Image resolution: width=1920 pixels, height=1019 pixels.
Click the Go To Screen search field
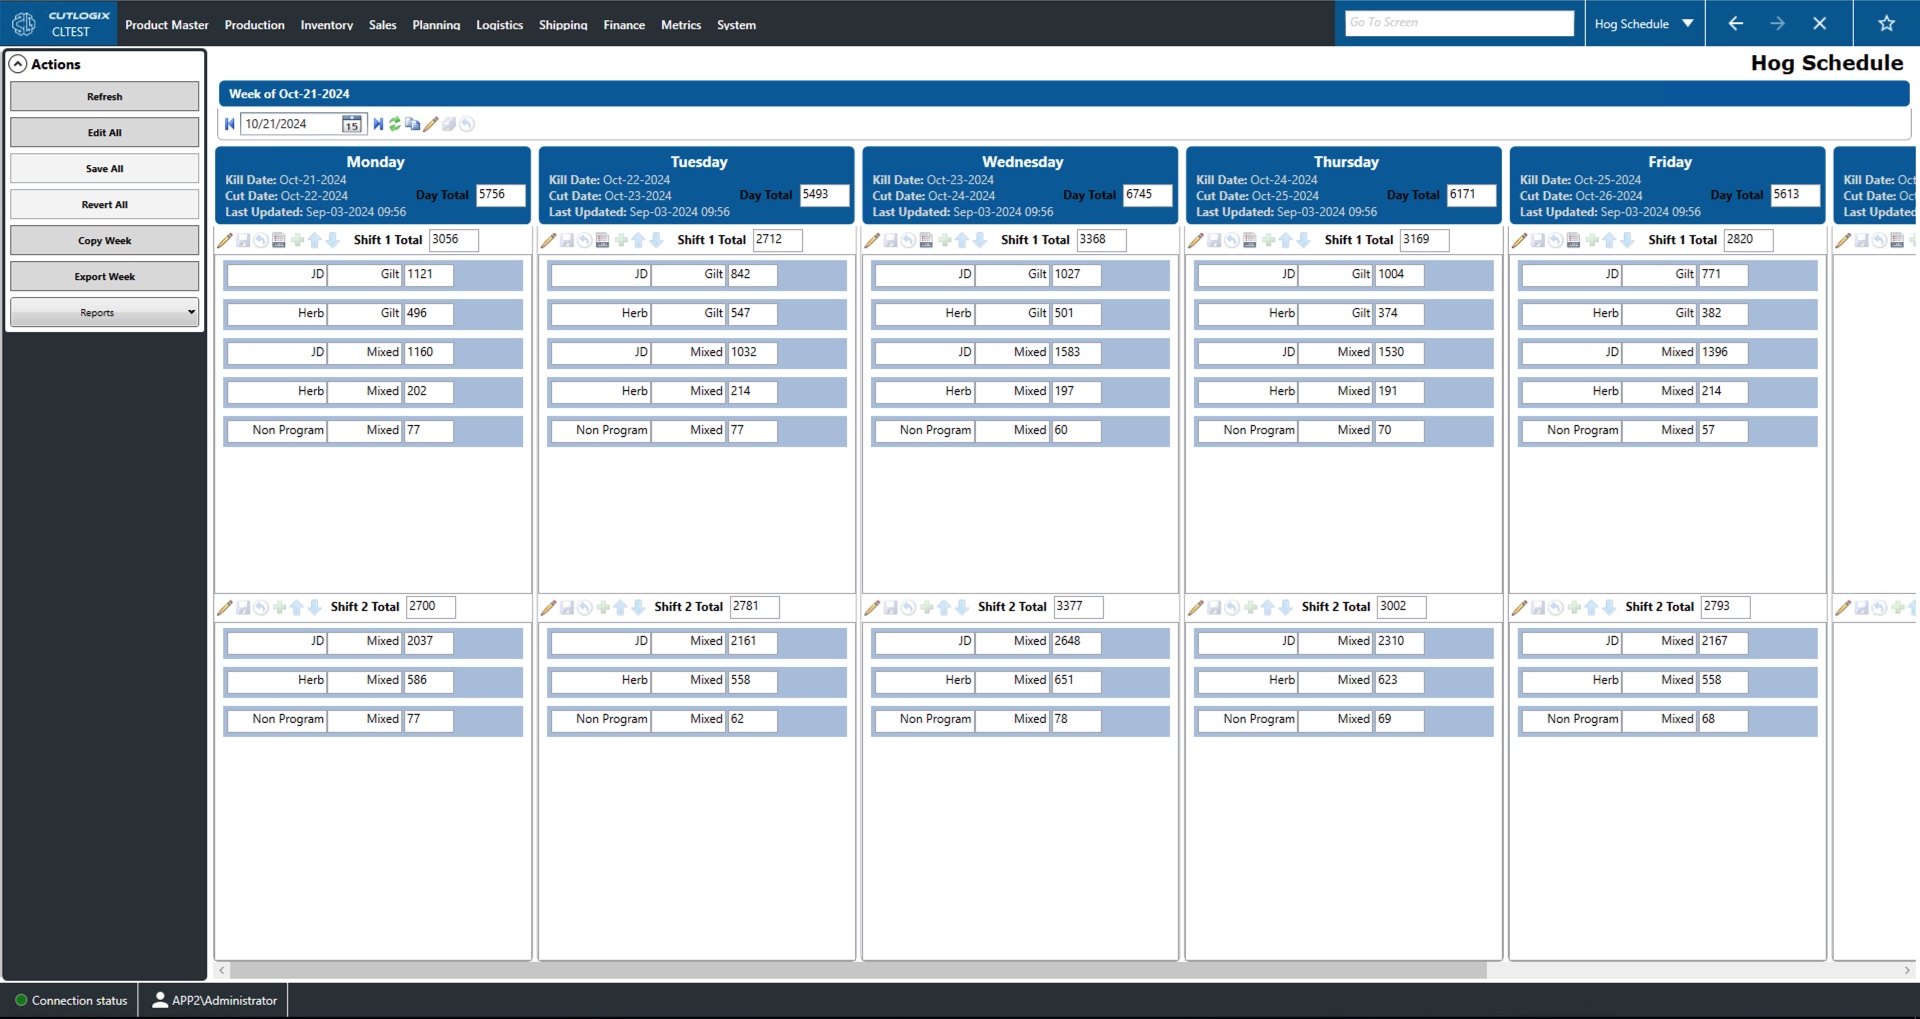tap(1458, 23)
